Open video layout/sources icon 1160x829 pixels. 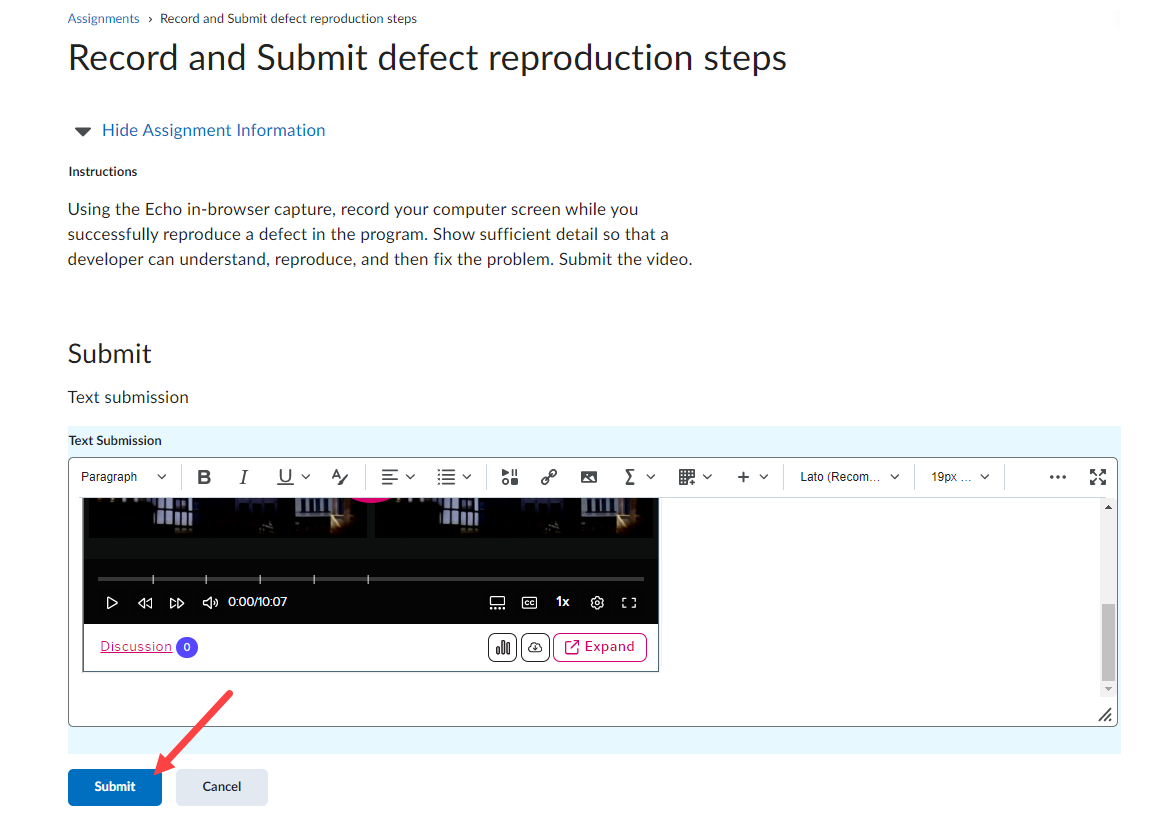497,603
